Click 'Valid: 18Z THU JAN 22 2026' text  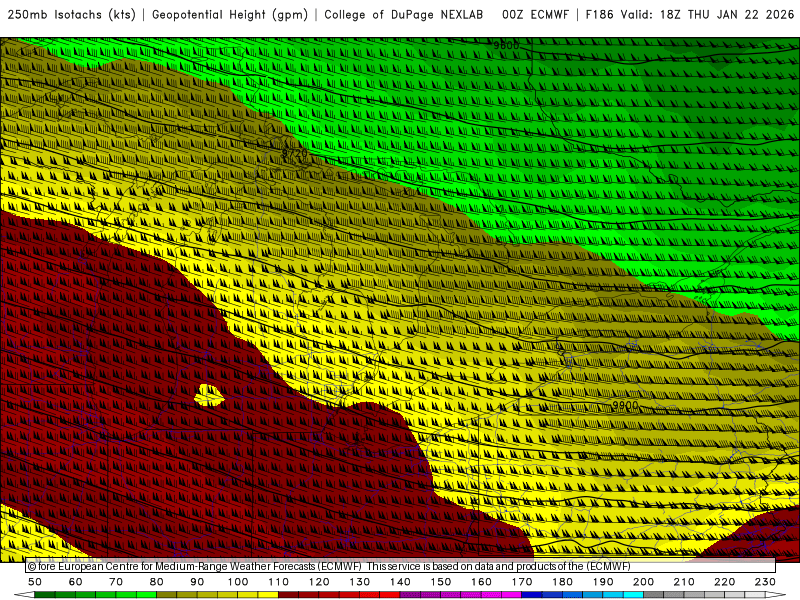[x=707, y=15]
